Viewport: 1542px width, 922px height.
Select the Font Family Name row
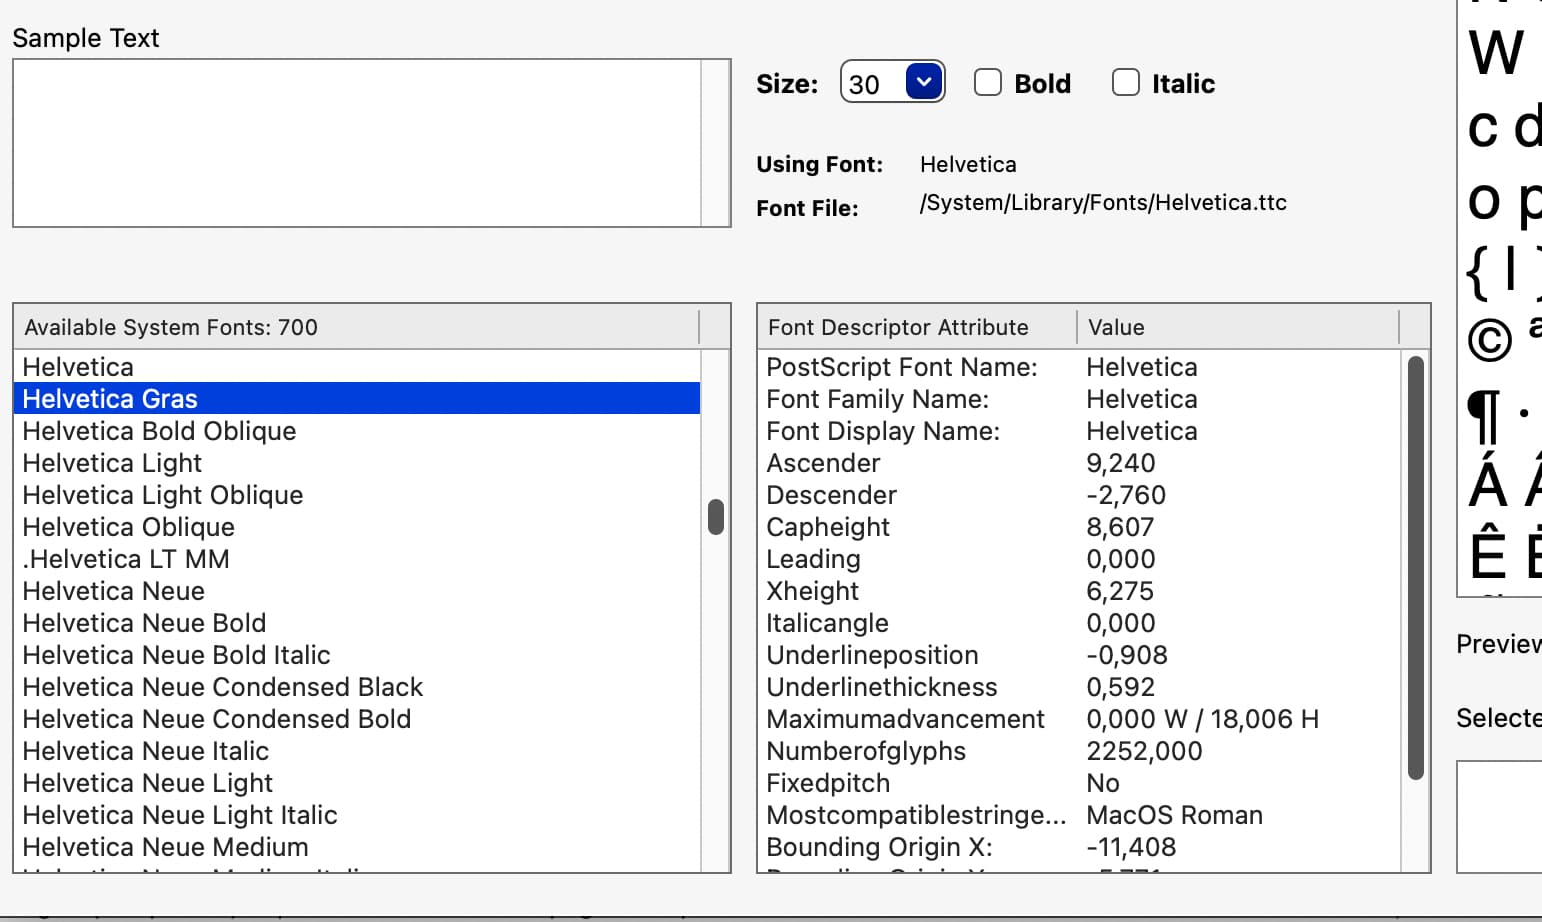click(x=1080, y=399)
